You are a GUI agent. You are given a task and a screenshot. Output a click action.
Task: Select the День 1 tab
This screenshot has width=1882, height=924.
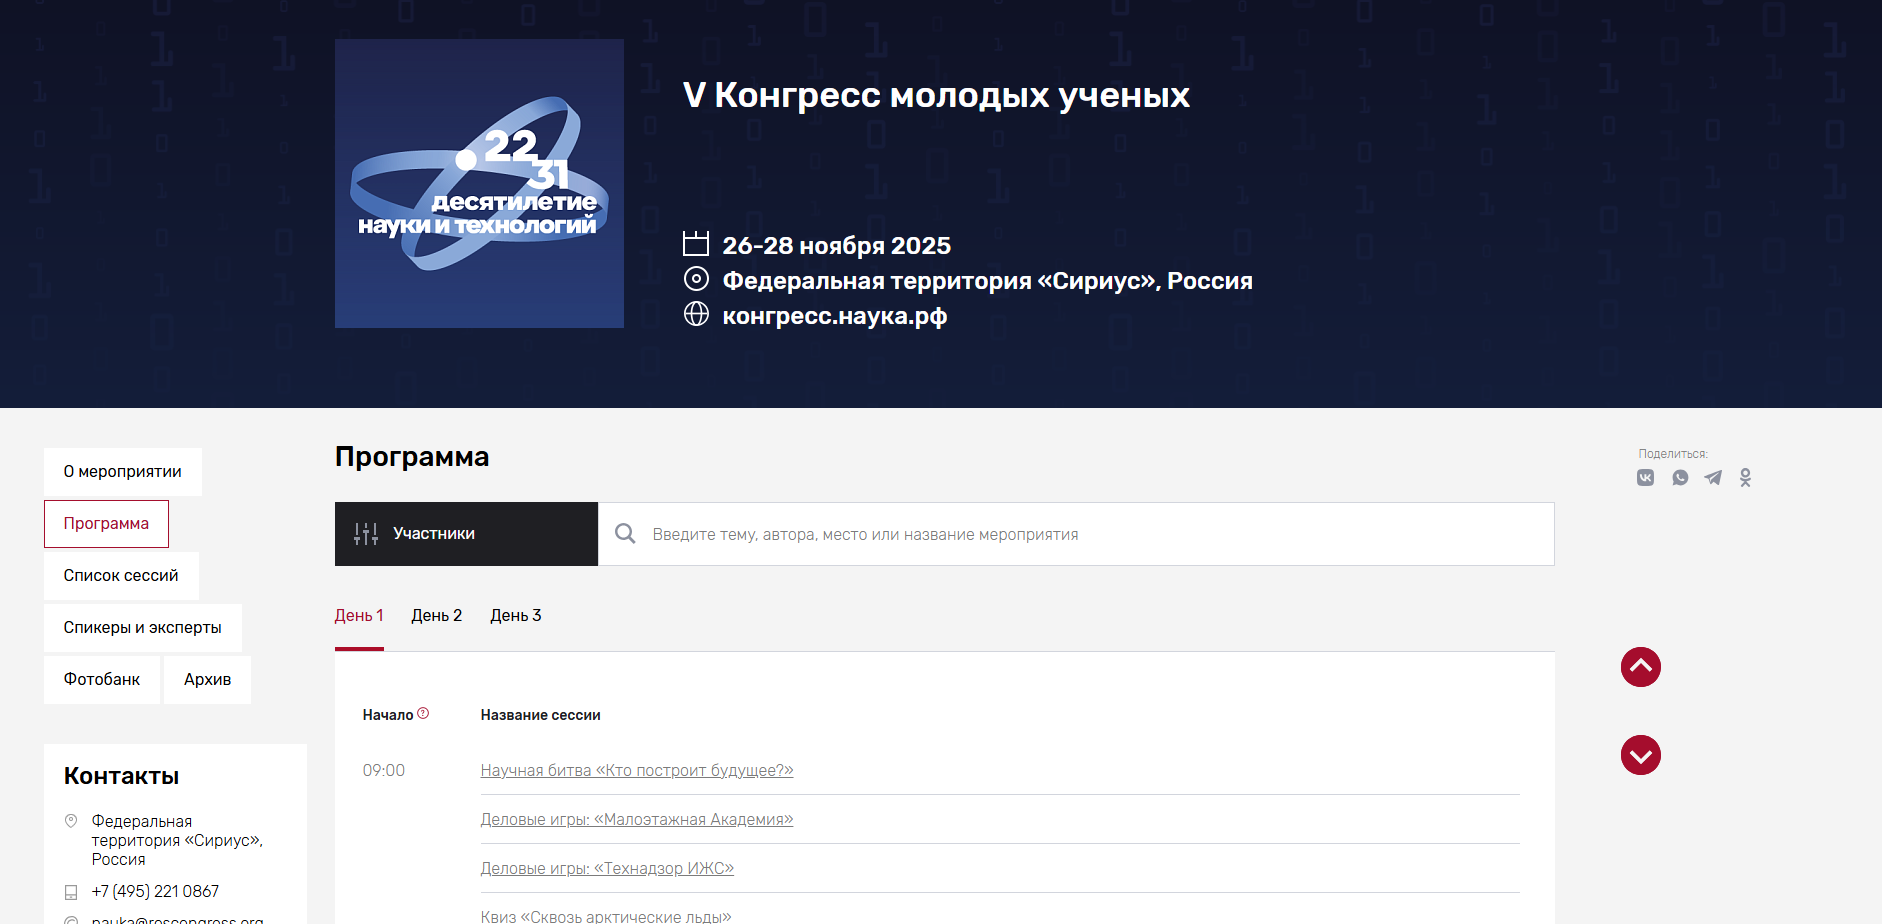tap(359, 616)
